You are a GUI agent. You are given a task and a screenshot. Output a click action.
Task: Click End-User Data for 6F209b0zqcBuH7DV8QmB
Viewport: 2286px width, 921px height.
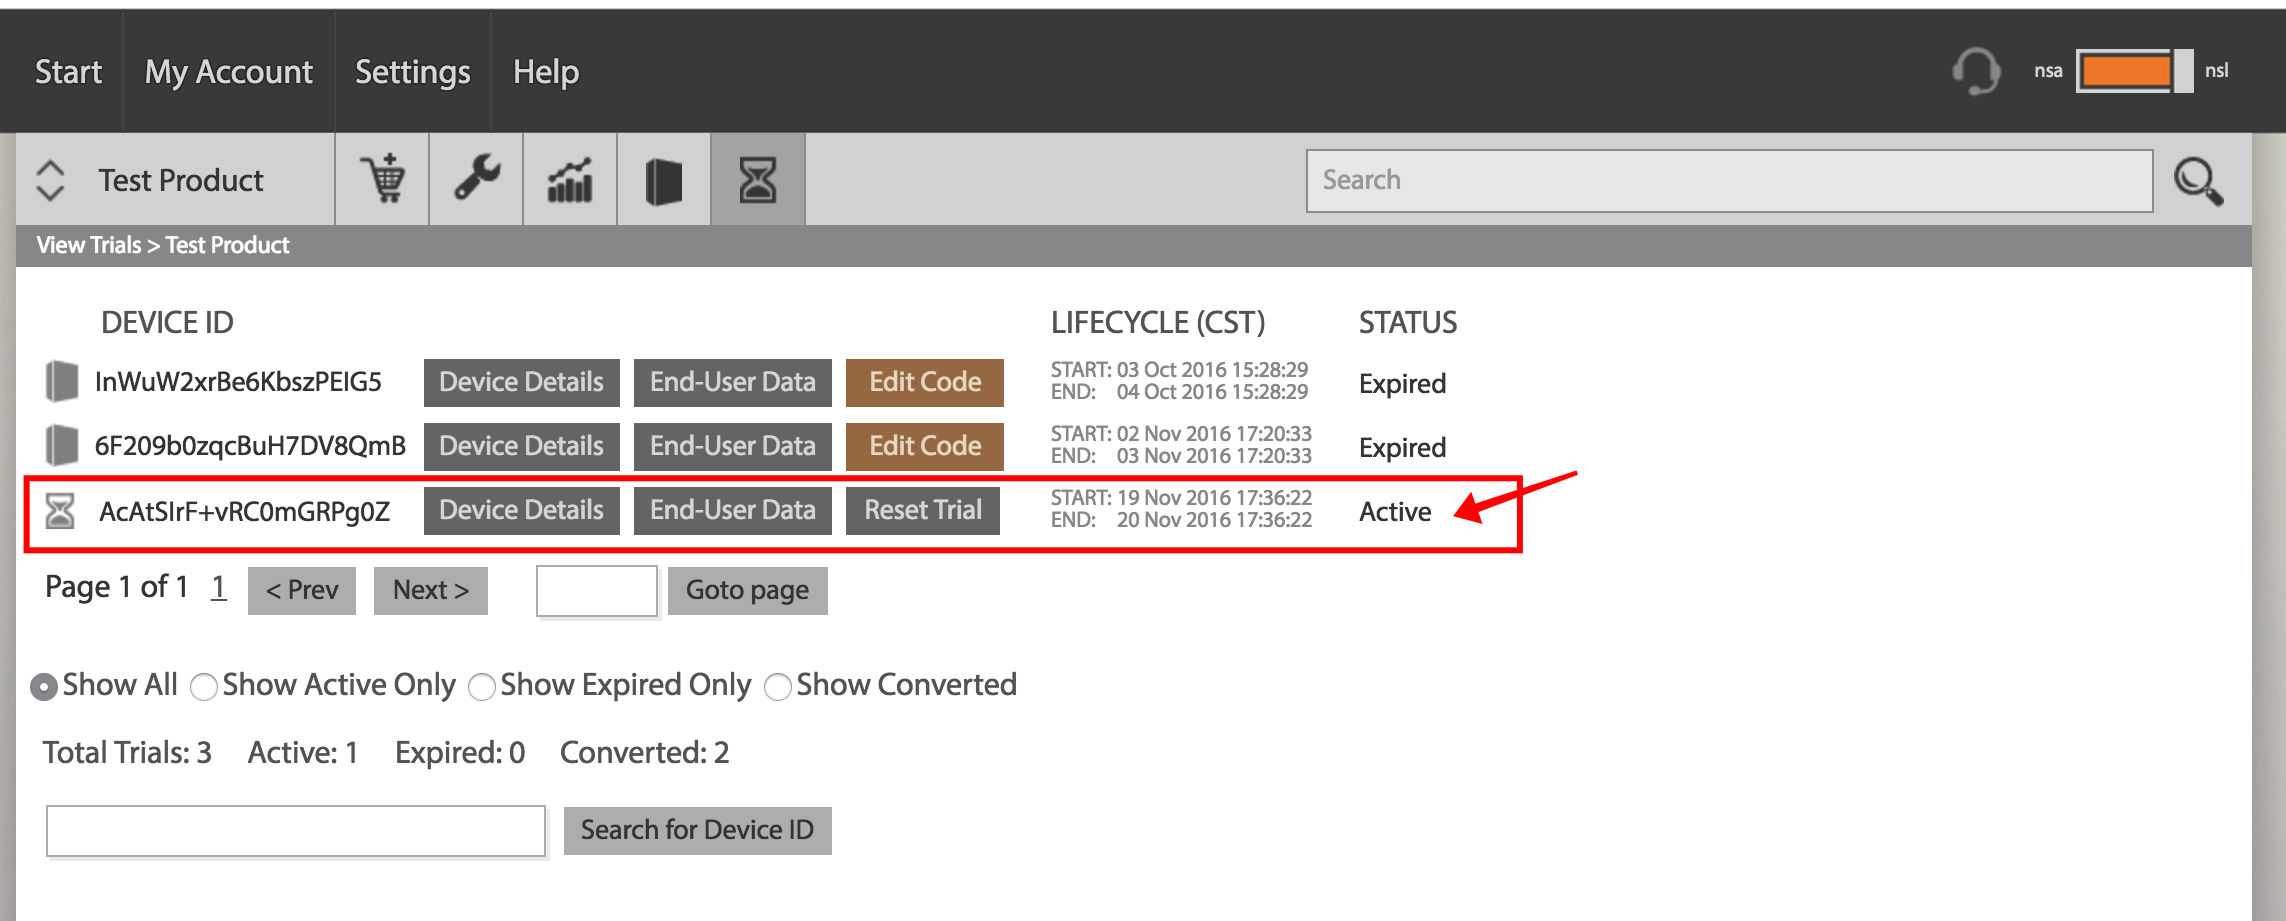[x=733, y=447]
